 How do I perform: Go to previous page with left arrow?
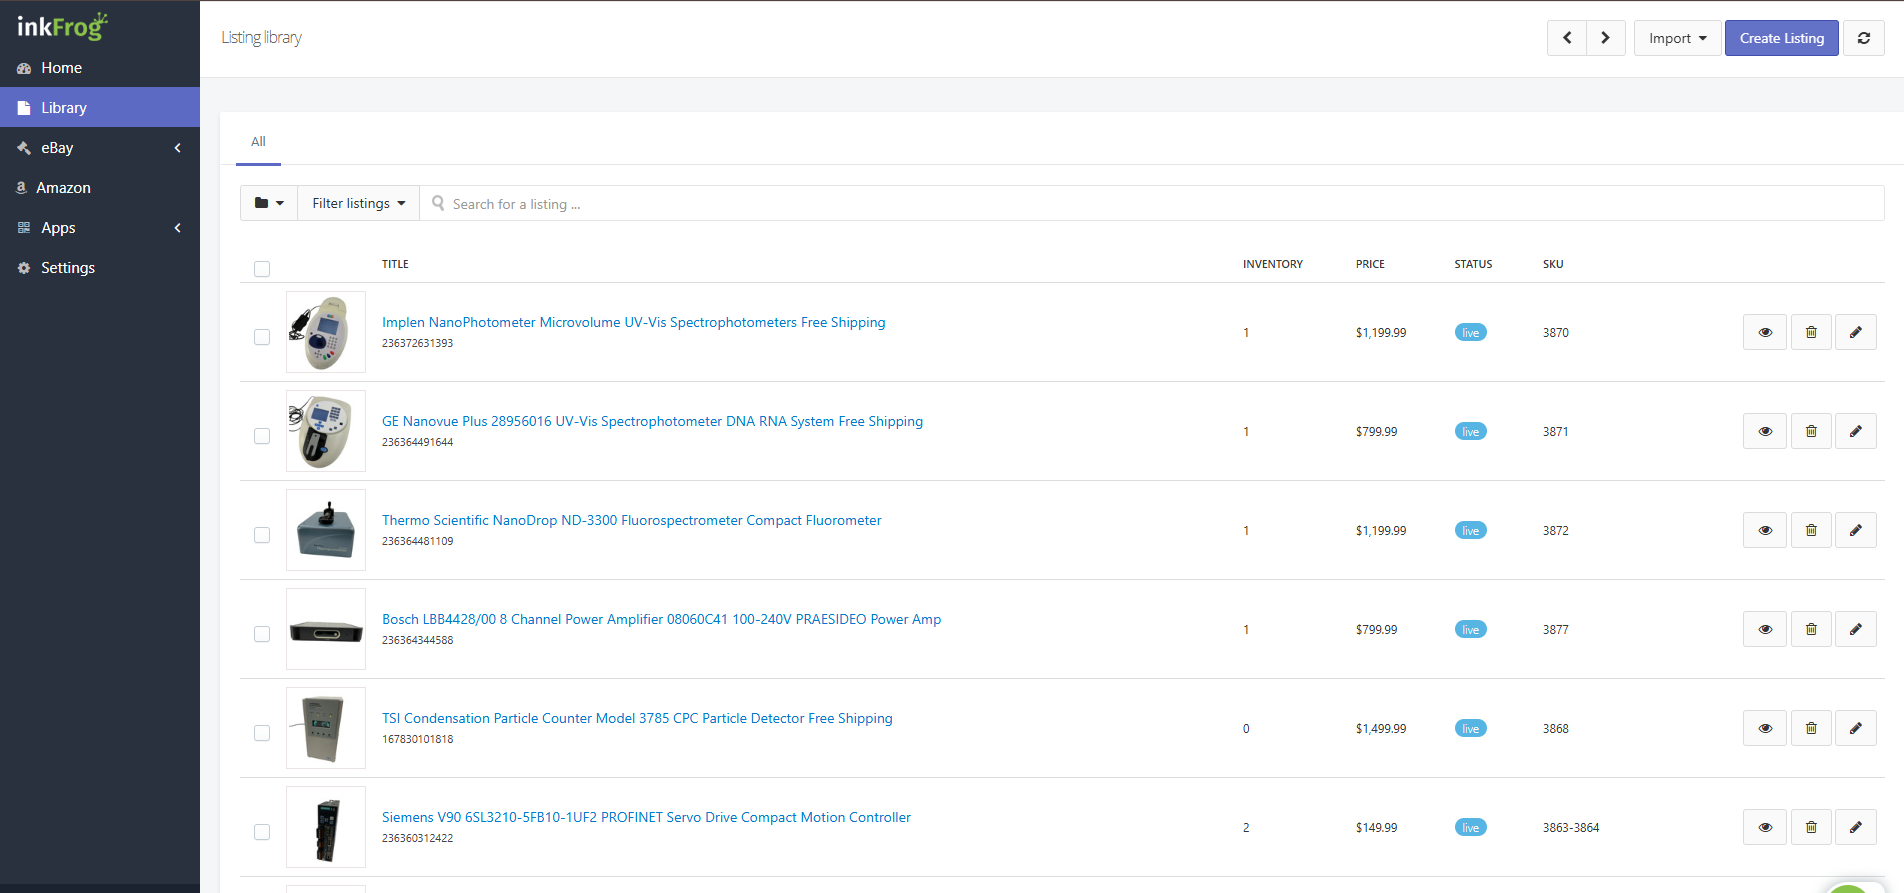(x=1567, y=38)
